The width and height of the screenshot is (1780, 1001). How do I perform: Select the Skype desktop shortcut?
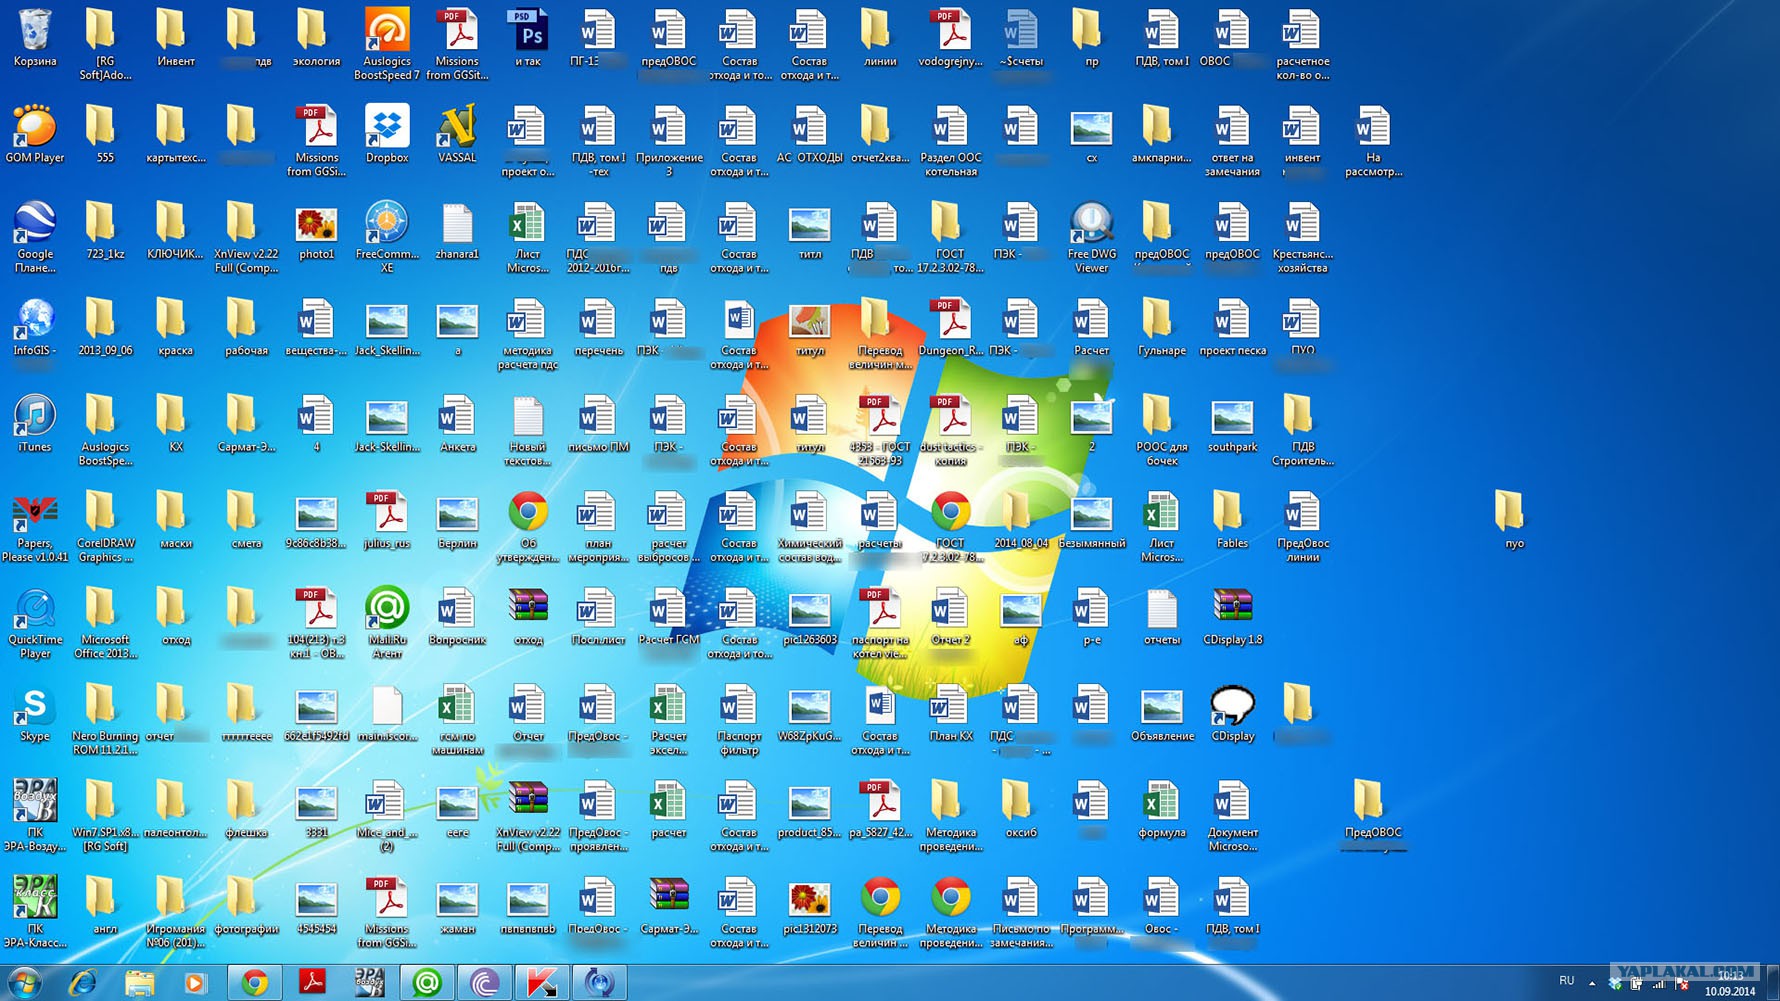tap(35, 713)
